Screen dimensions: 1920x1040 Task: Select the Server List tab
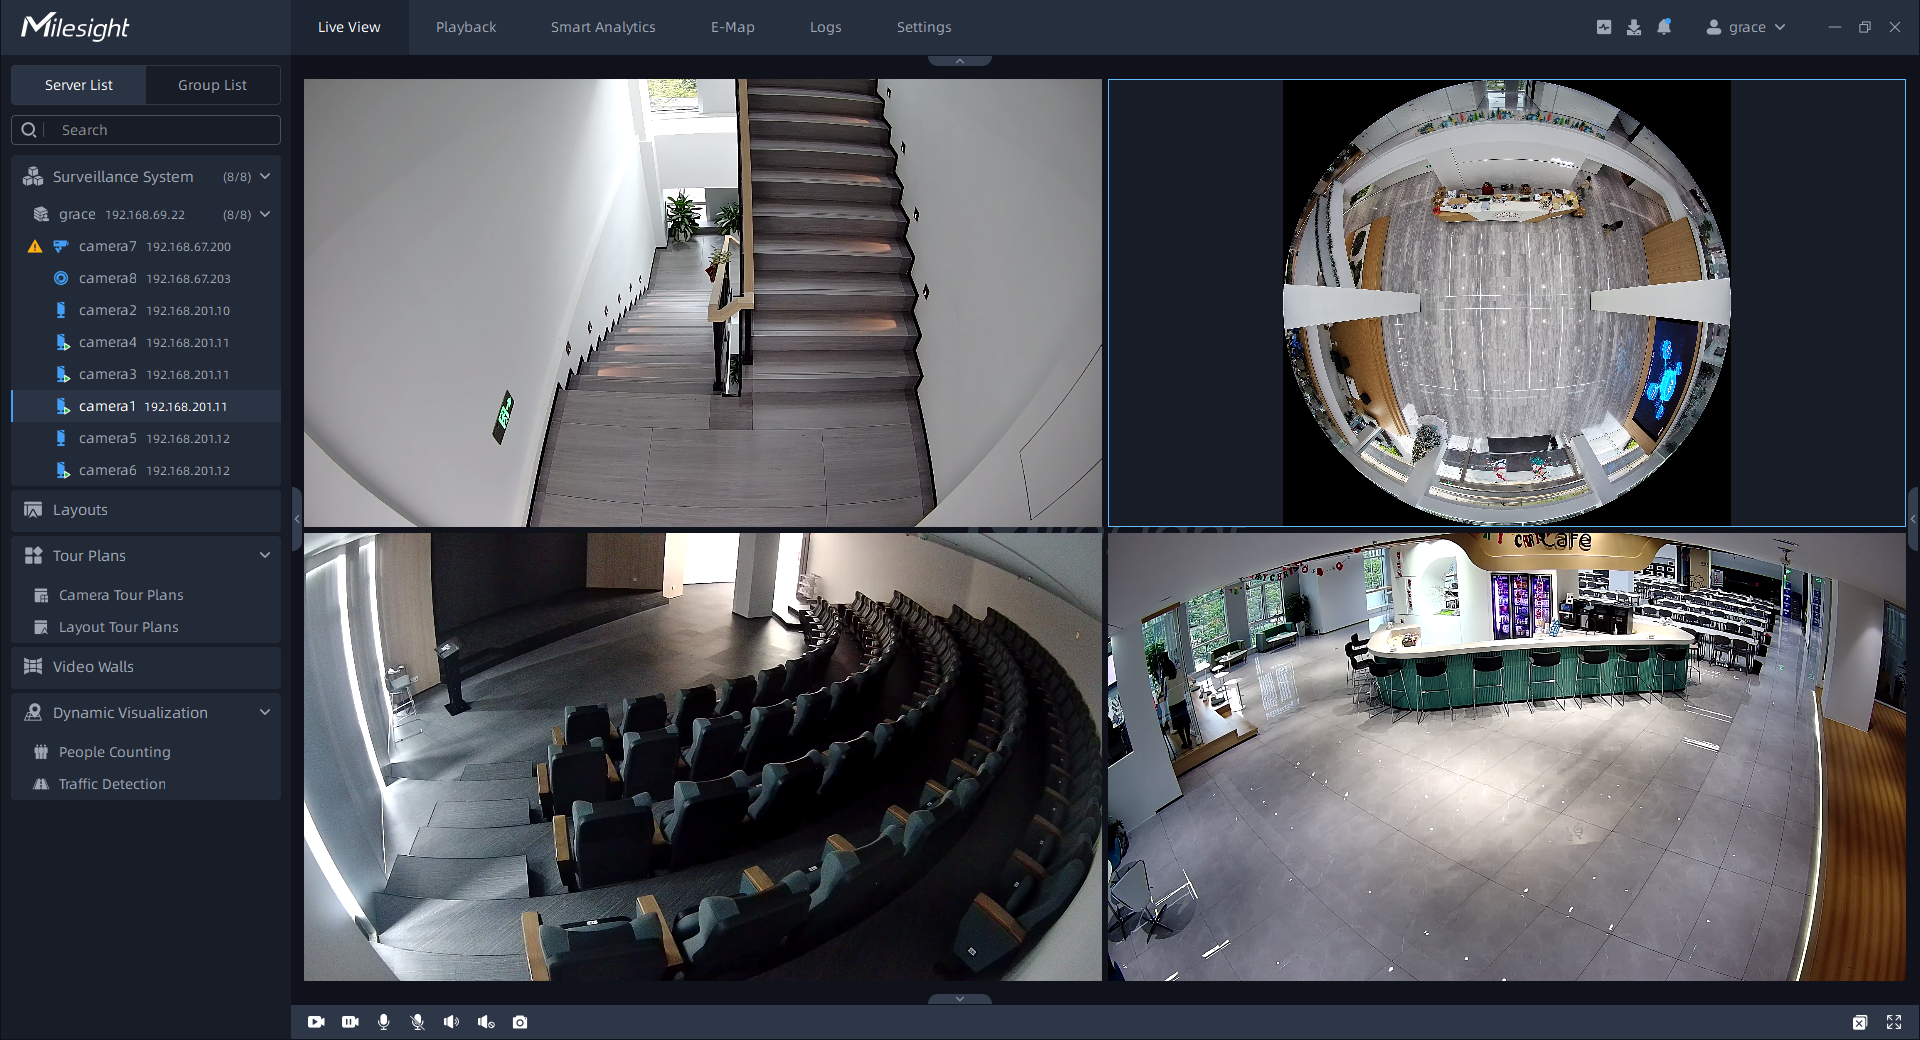pyautogui.click(x=79, y=85)
